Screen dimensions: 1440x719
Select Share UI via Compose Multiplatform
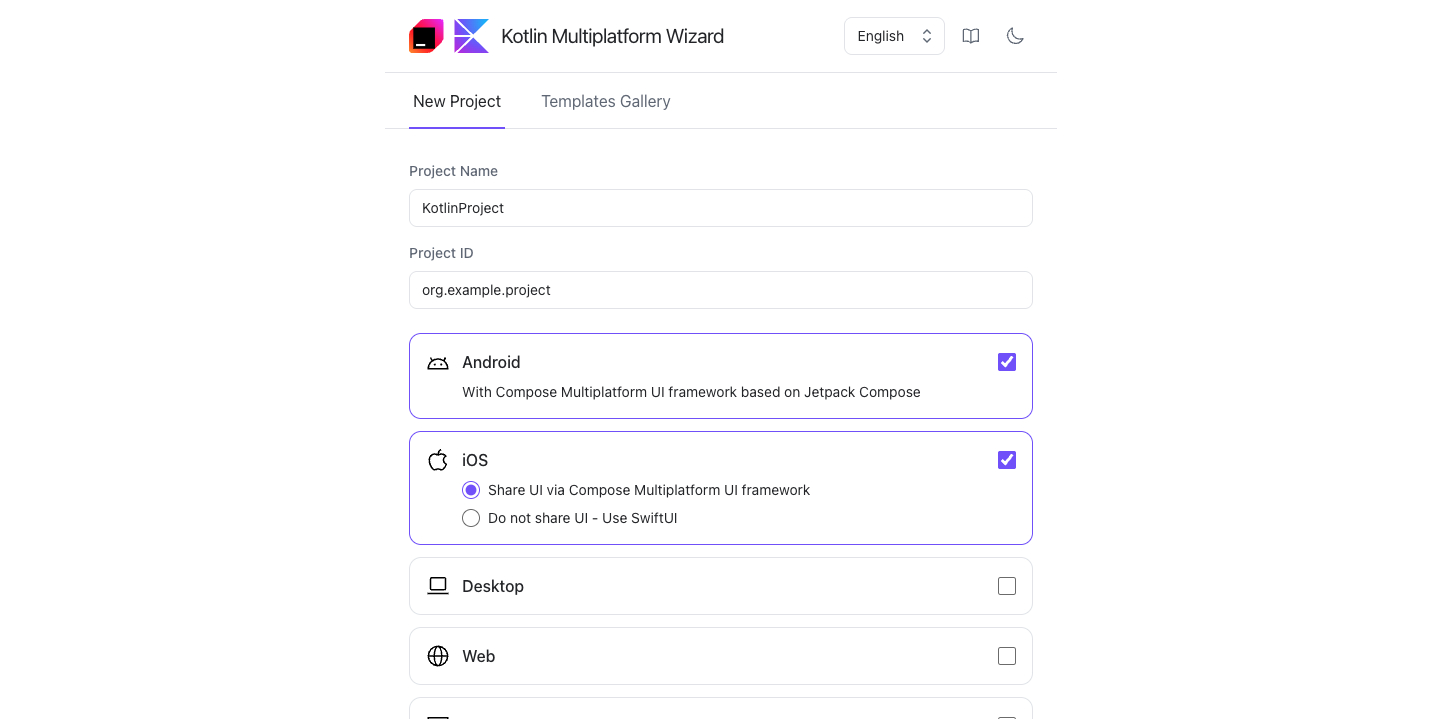(x=471, y=490)
